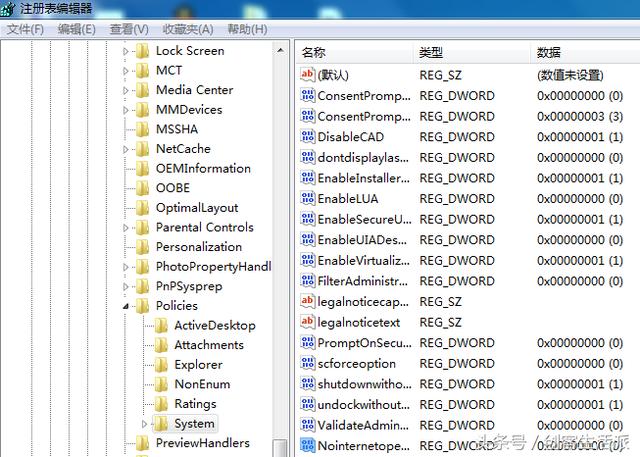Select the EnableVirtualiz... value name
The image size is (640, 457).
[x=364, y=260]
